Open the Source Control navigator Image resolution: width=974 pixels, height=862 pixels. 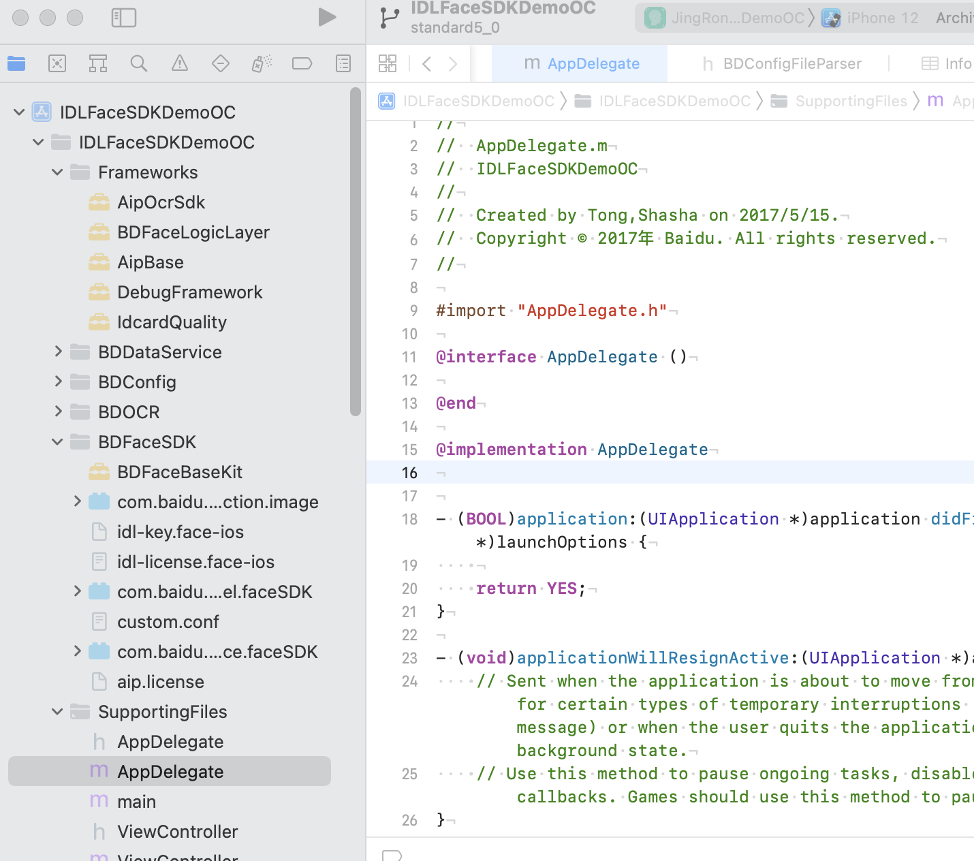(x=57, y=63)
